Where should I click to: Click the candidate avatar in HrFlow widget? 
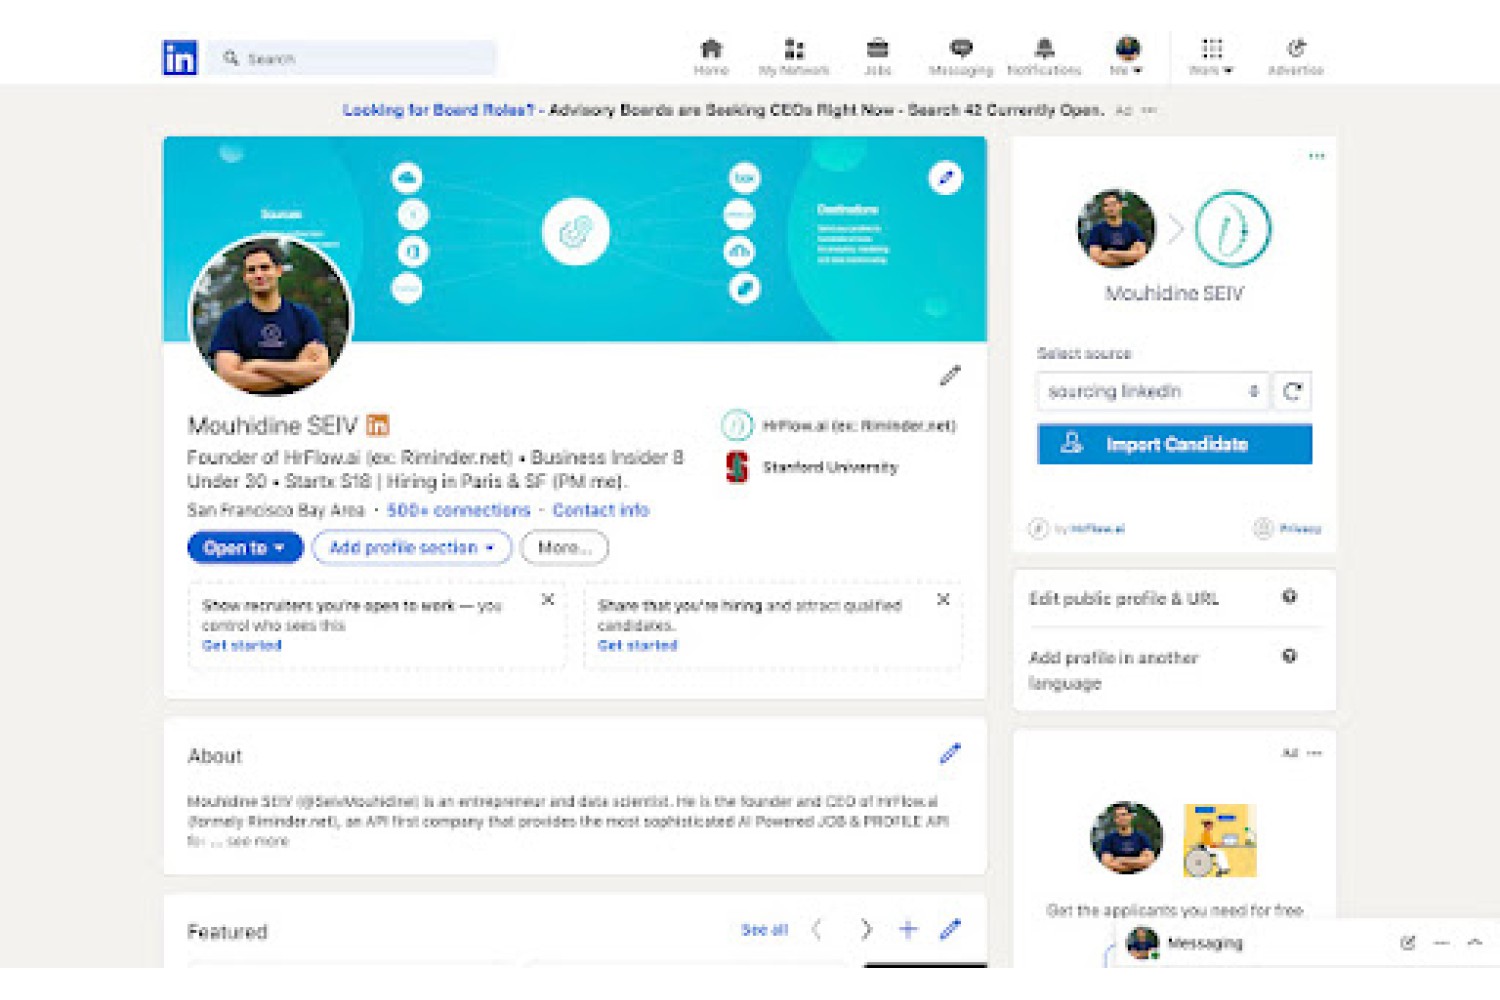(x=1116, y=229)
